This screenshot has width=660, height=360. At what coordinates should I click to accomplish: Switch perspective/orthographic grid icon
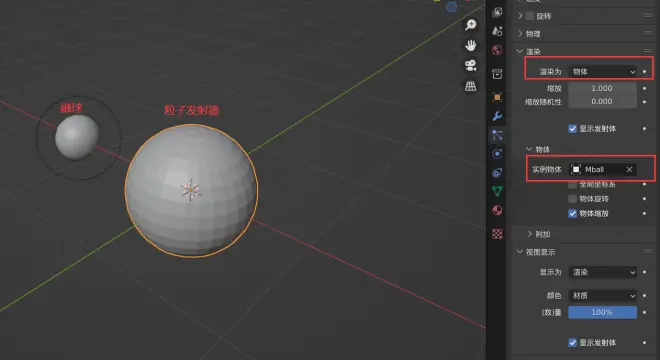point(471,86)
